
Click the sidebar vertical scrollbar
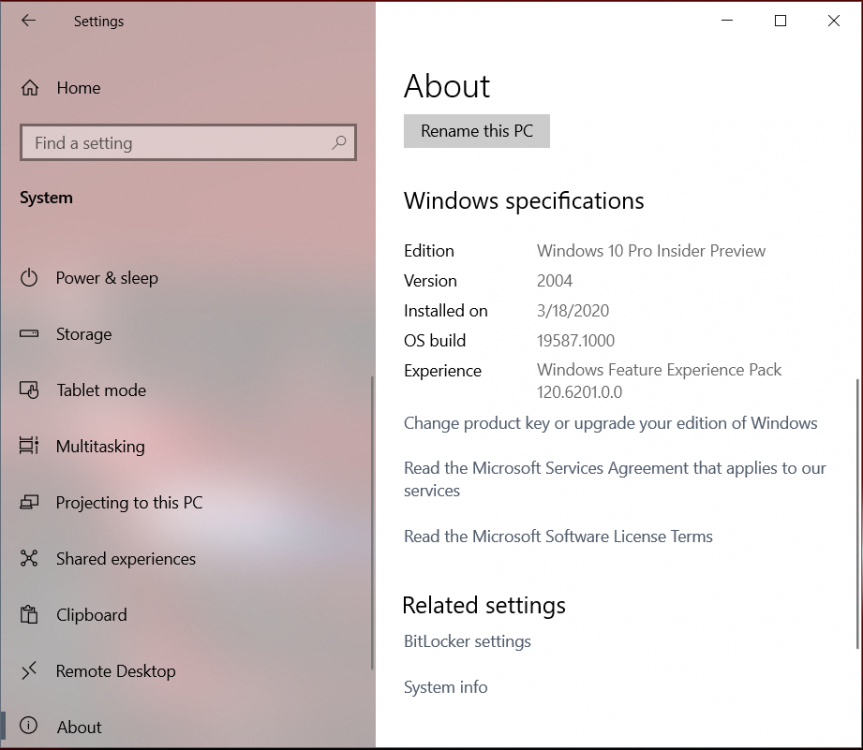373,523
